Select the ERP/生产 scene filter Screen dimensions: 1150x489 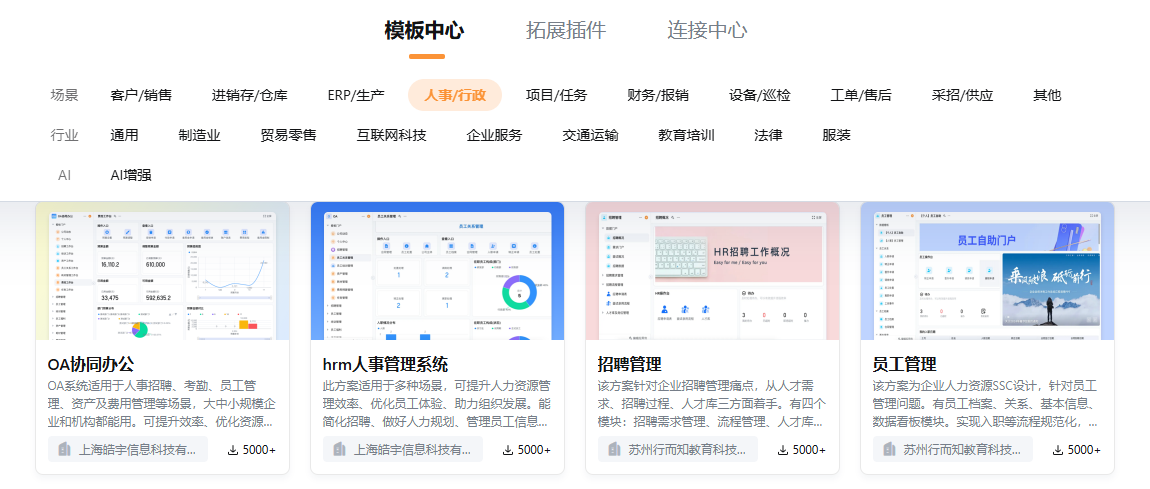pyautogui.click(x=356, y=95)
